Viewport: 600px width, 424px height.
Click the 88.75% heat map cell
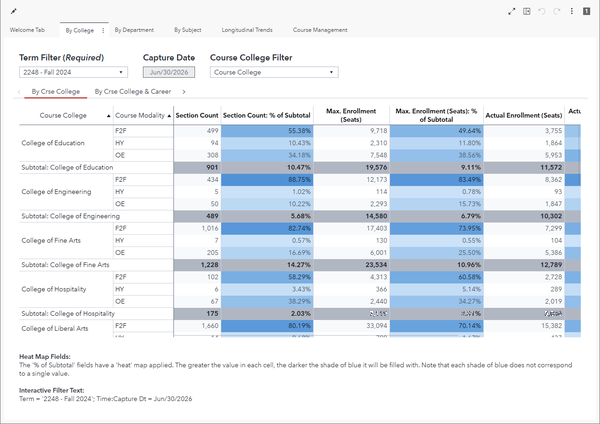(x=267, y=179)
